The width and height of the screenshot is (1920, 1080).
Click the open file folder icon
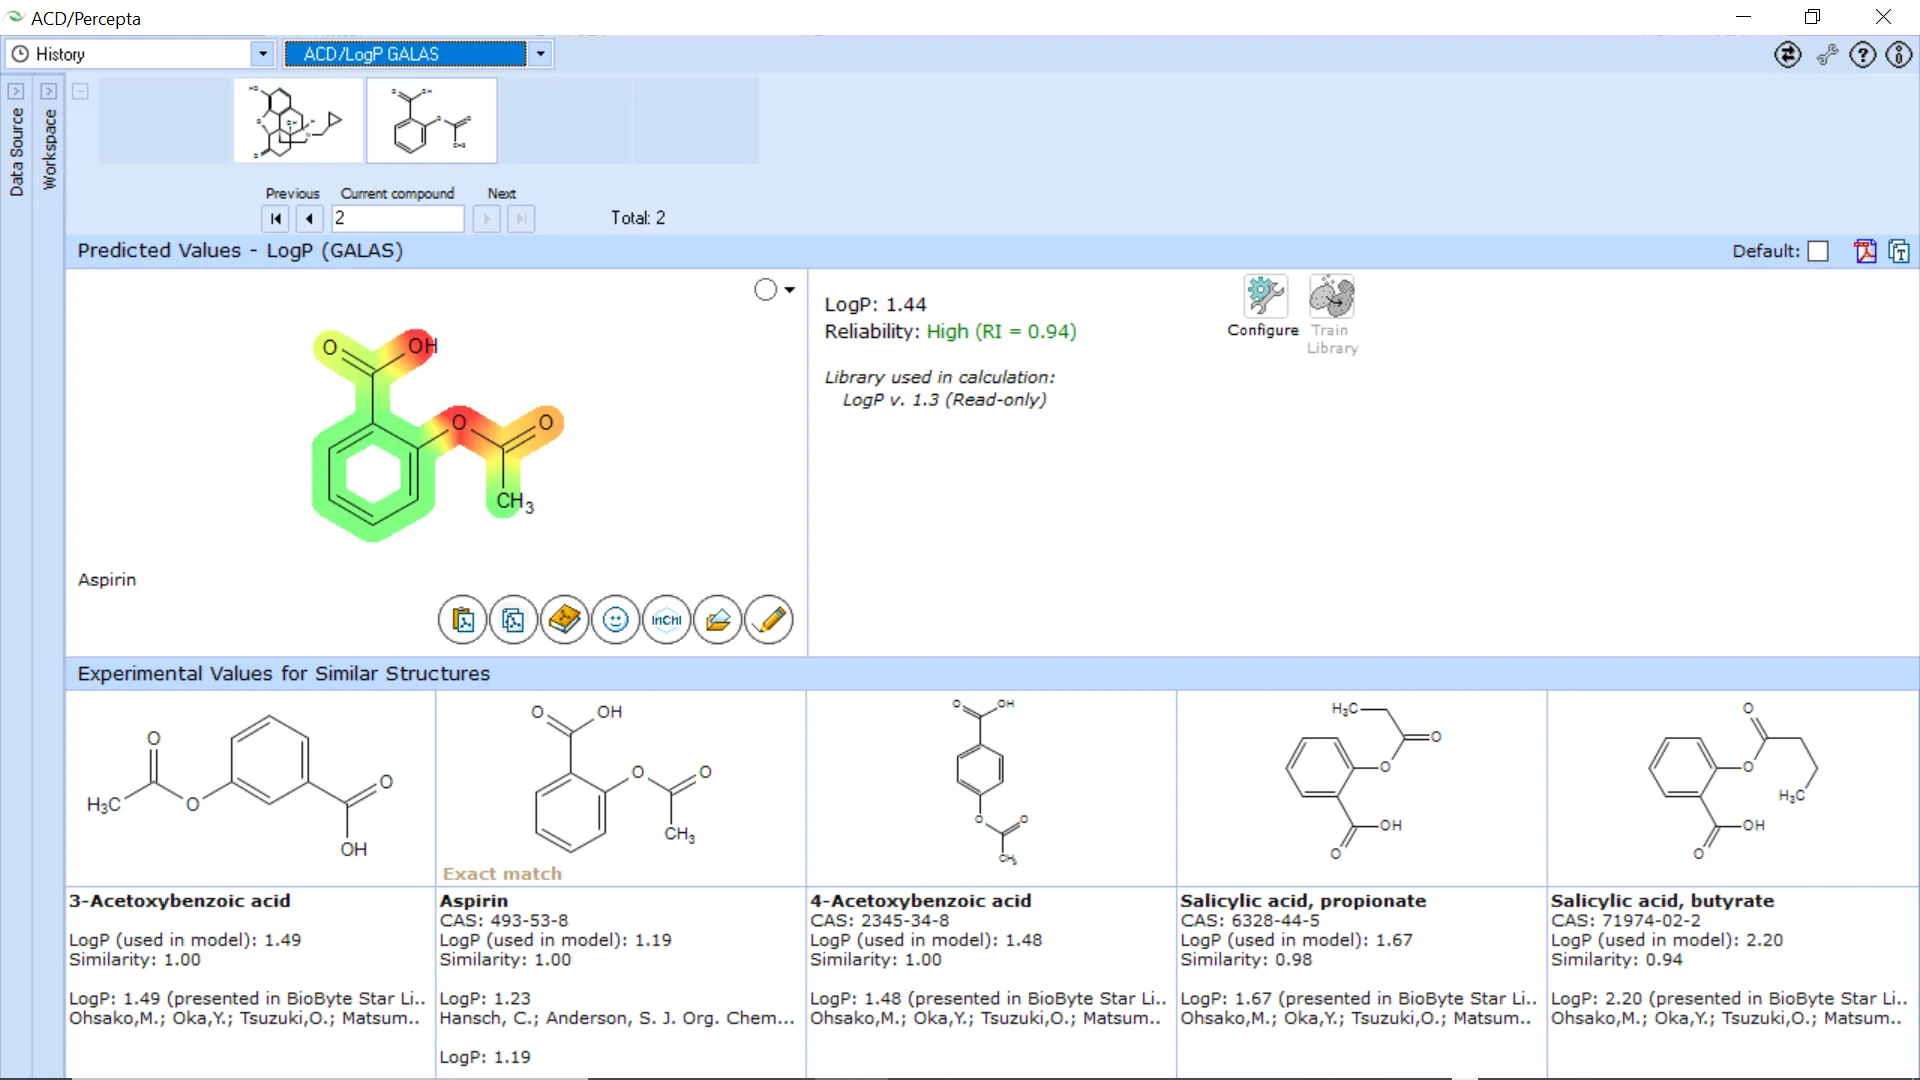tap(717, 620)
